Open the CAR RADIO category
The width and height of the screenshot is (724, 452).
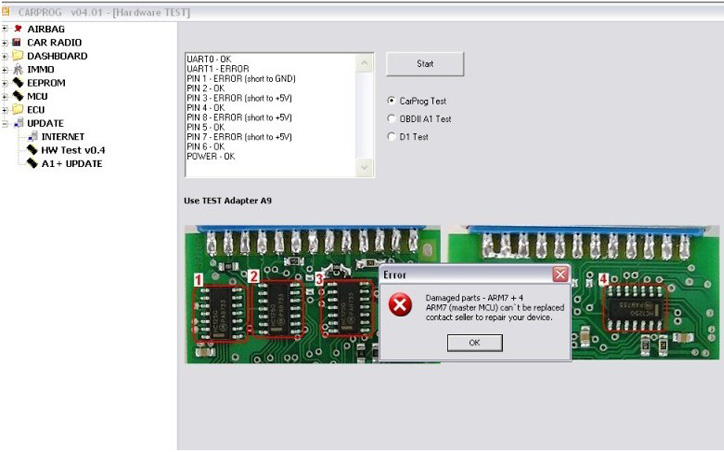[54, 42]
